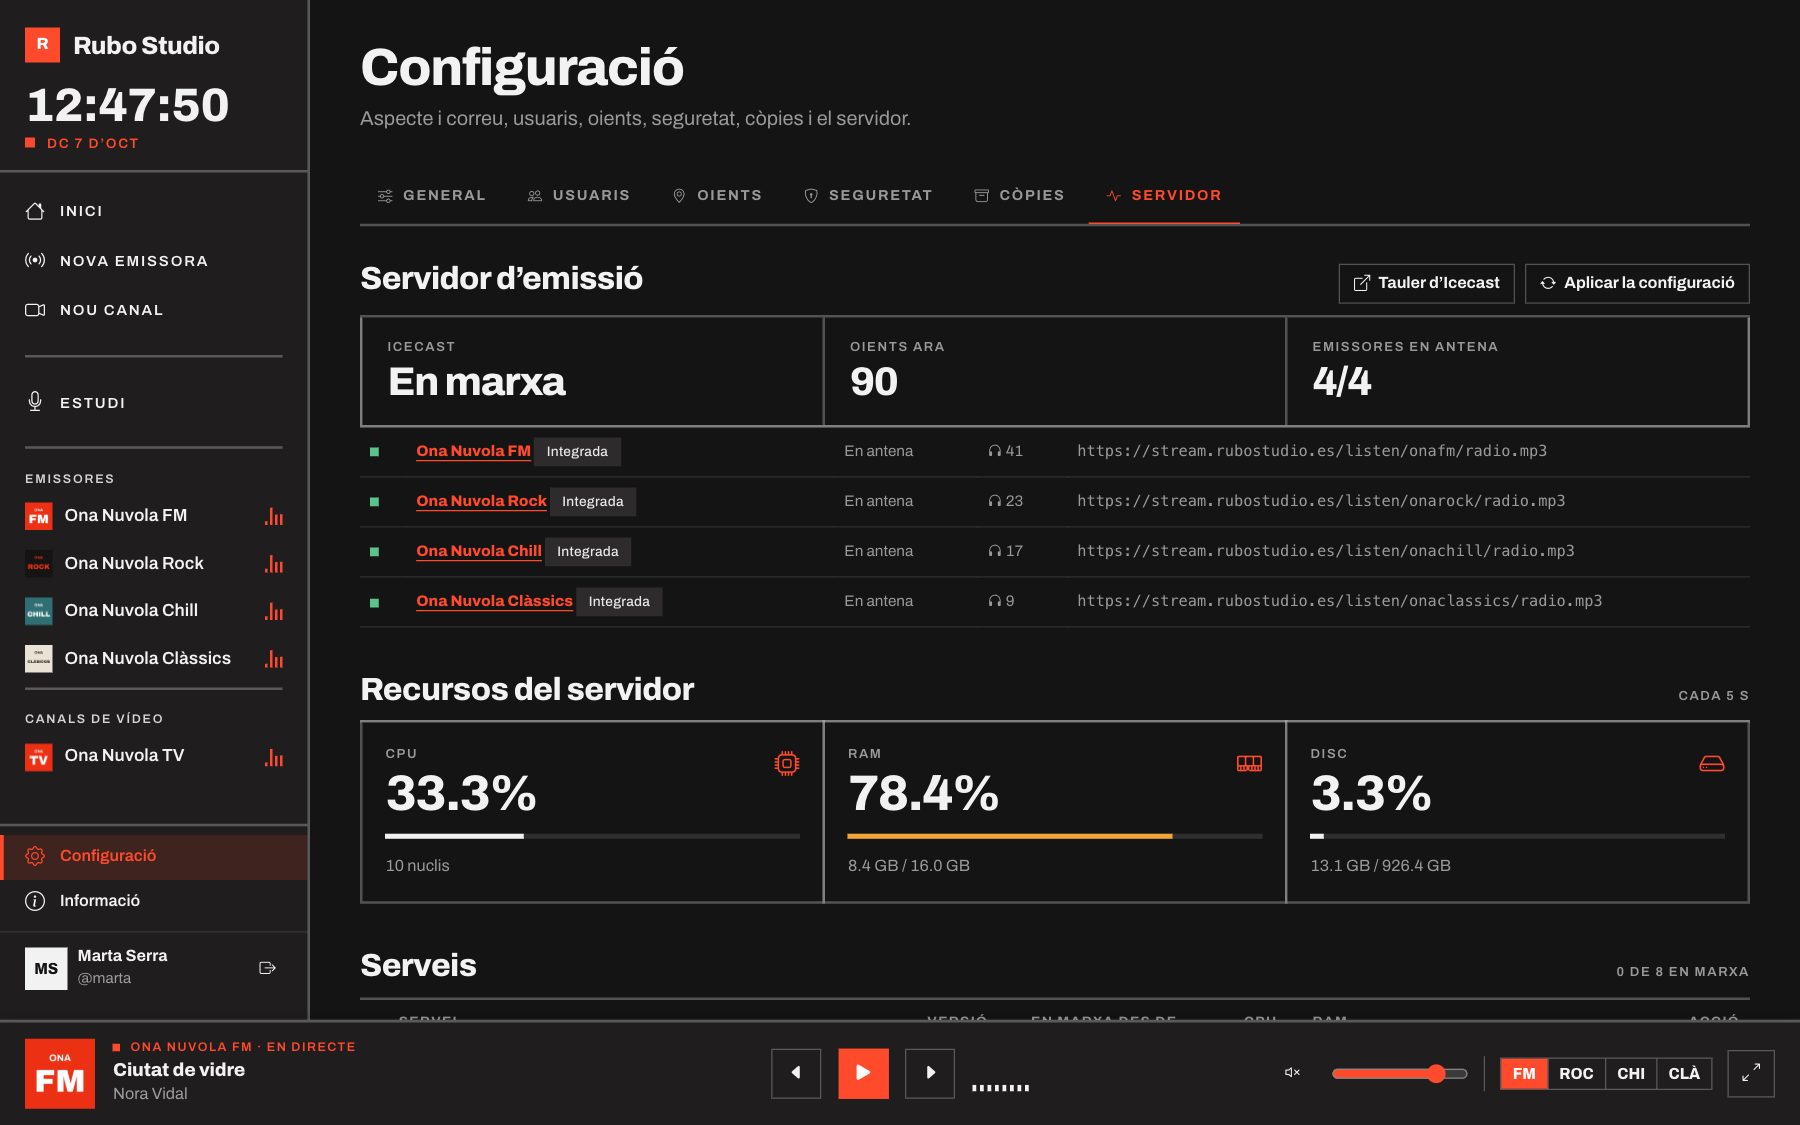Open the Còpies tab
The width and height of the screenshot is (1800, 1125).
(x=1020, y=195)
